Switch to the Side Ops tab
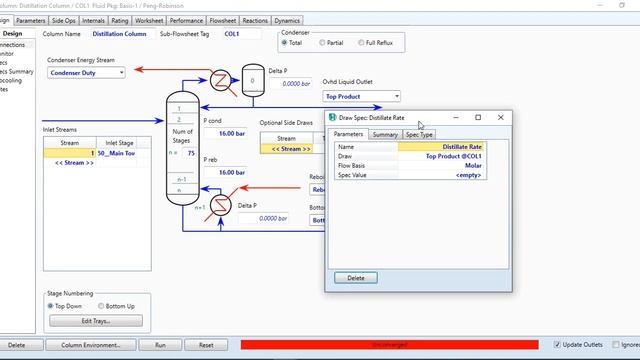Viewport: 640px width, 360px height. (64, 20)
